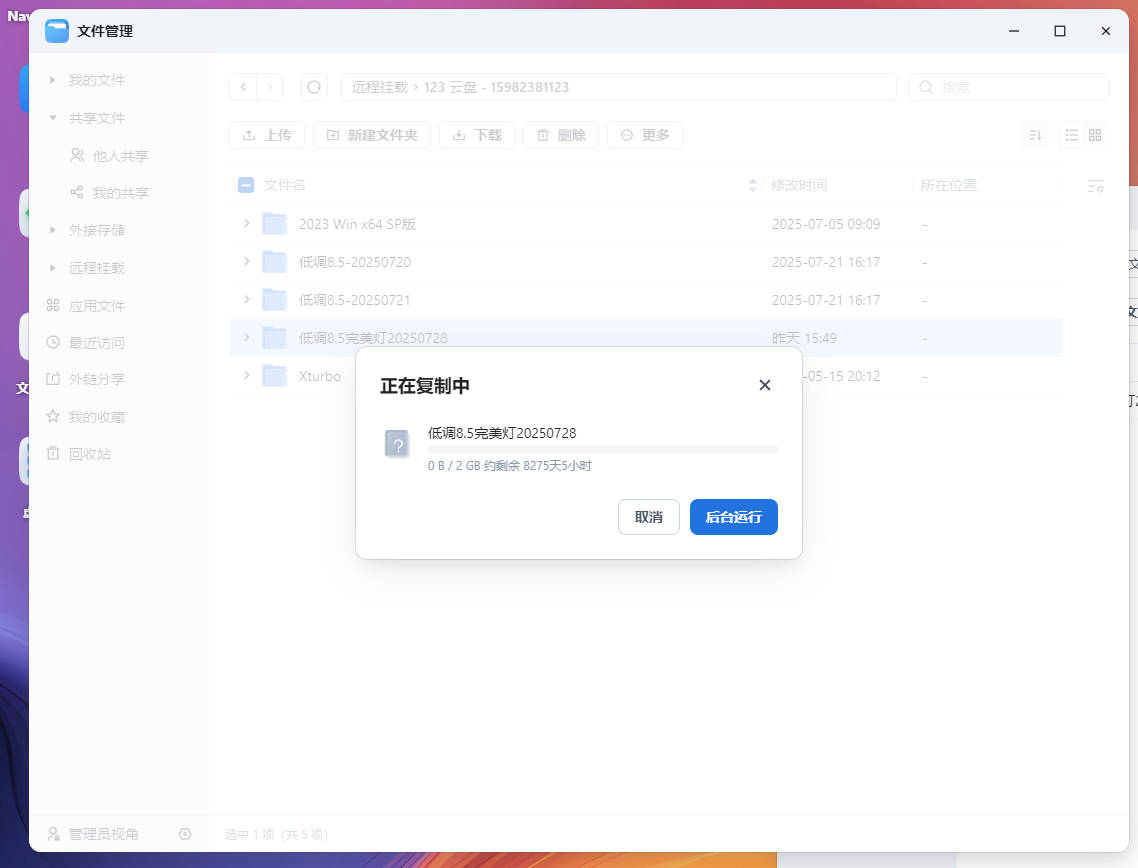Open 最近访问 in sidebar
This screenshot has width=1138, height=868.
97,343
